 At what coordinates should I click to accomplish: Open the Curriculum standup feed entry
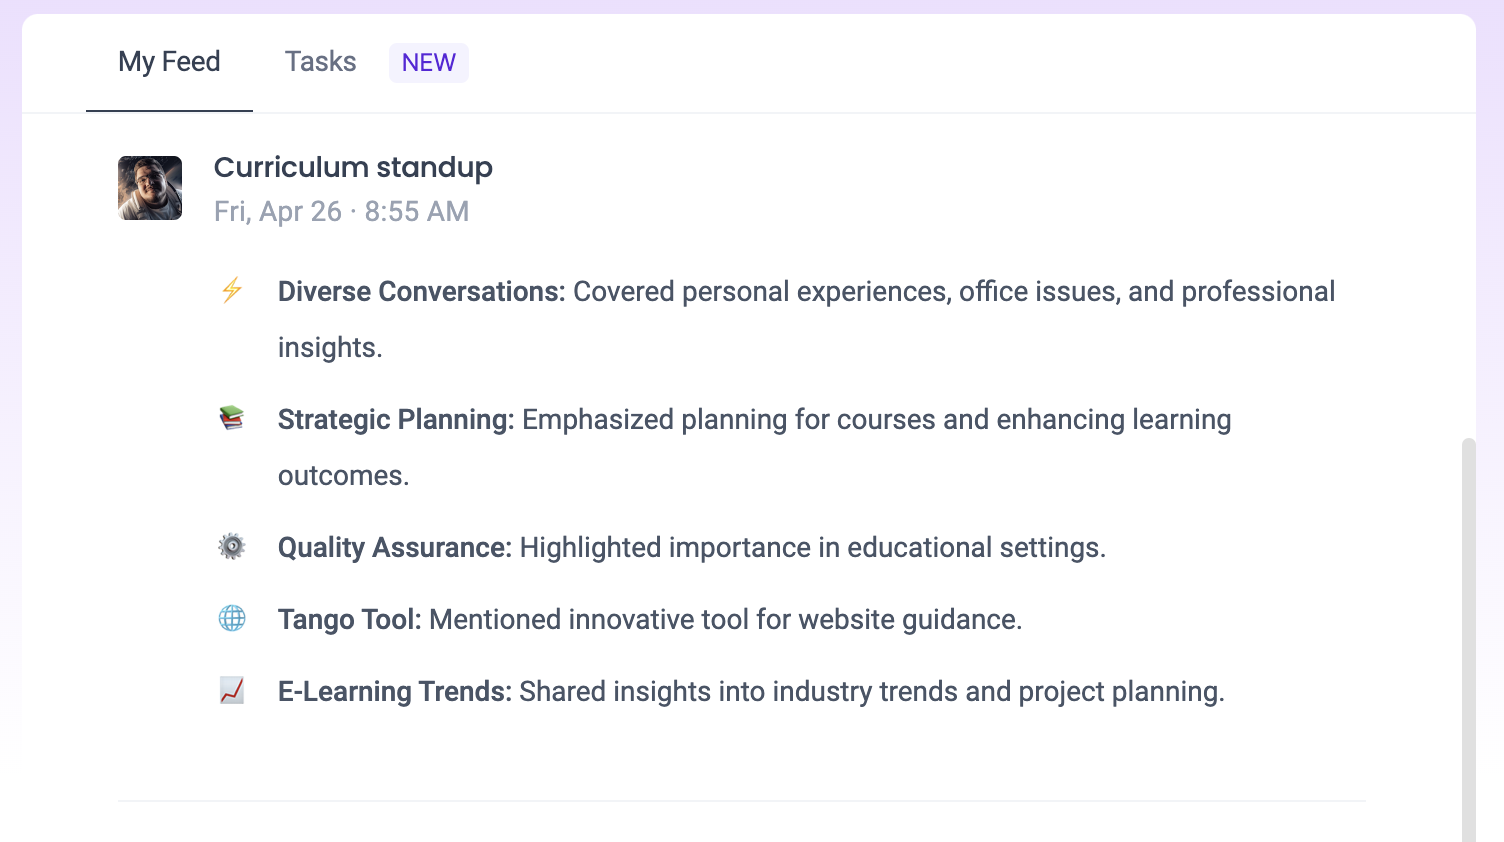pos(353,167)
